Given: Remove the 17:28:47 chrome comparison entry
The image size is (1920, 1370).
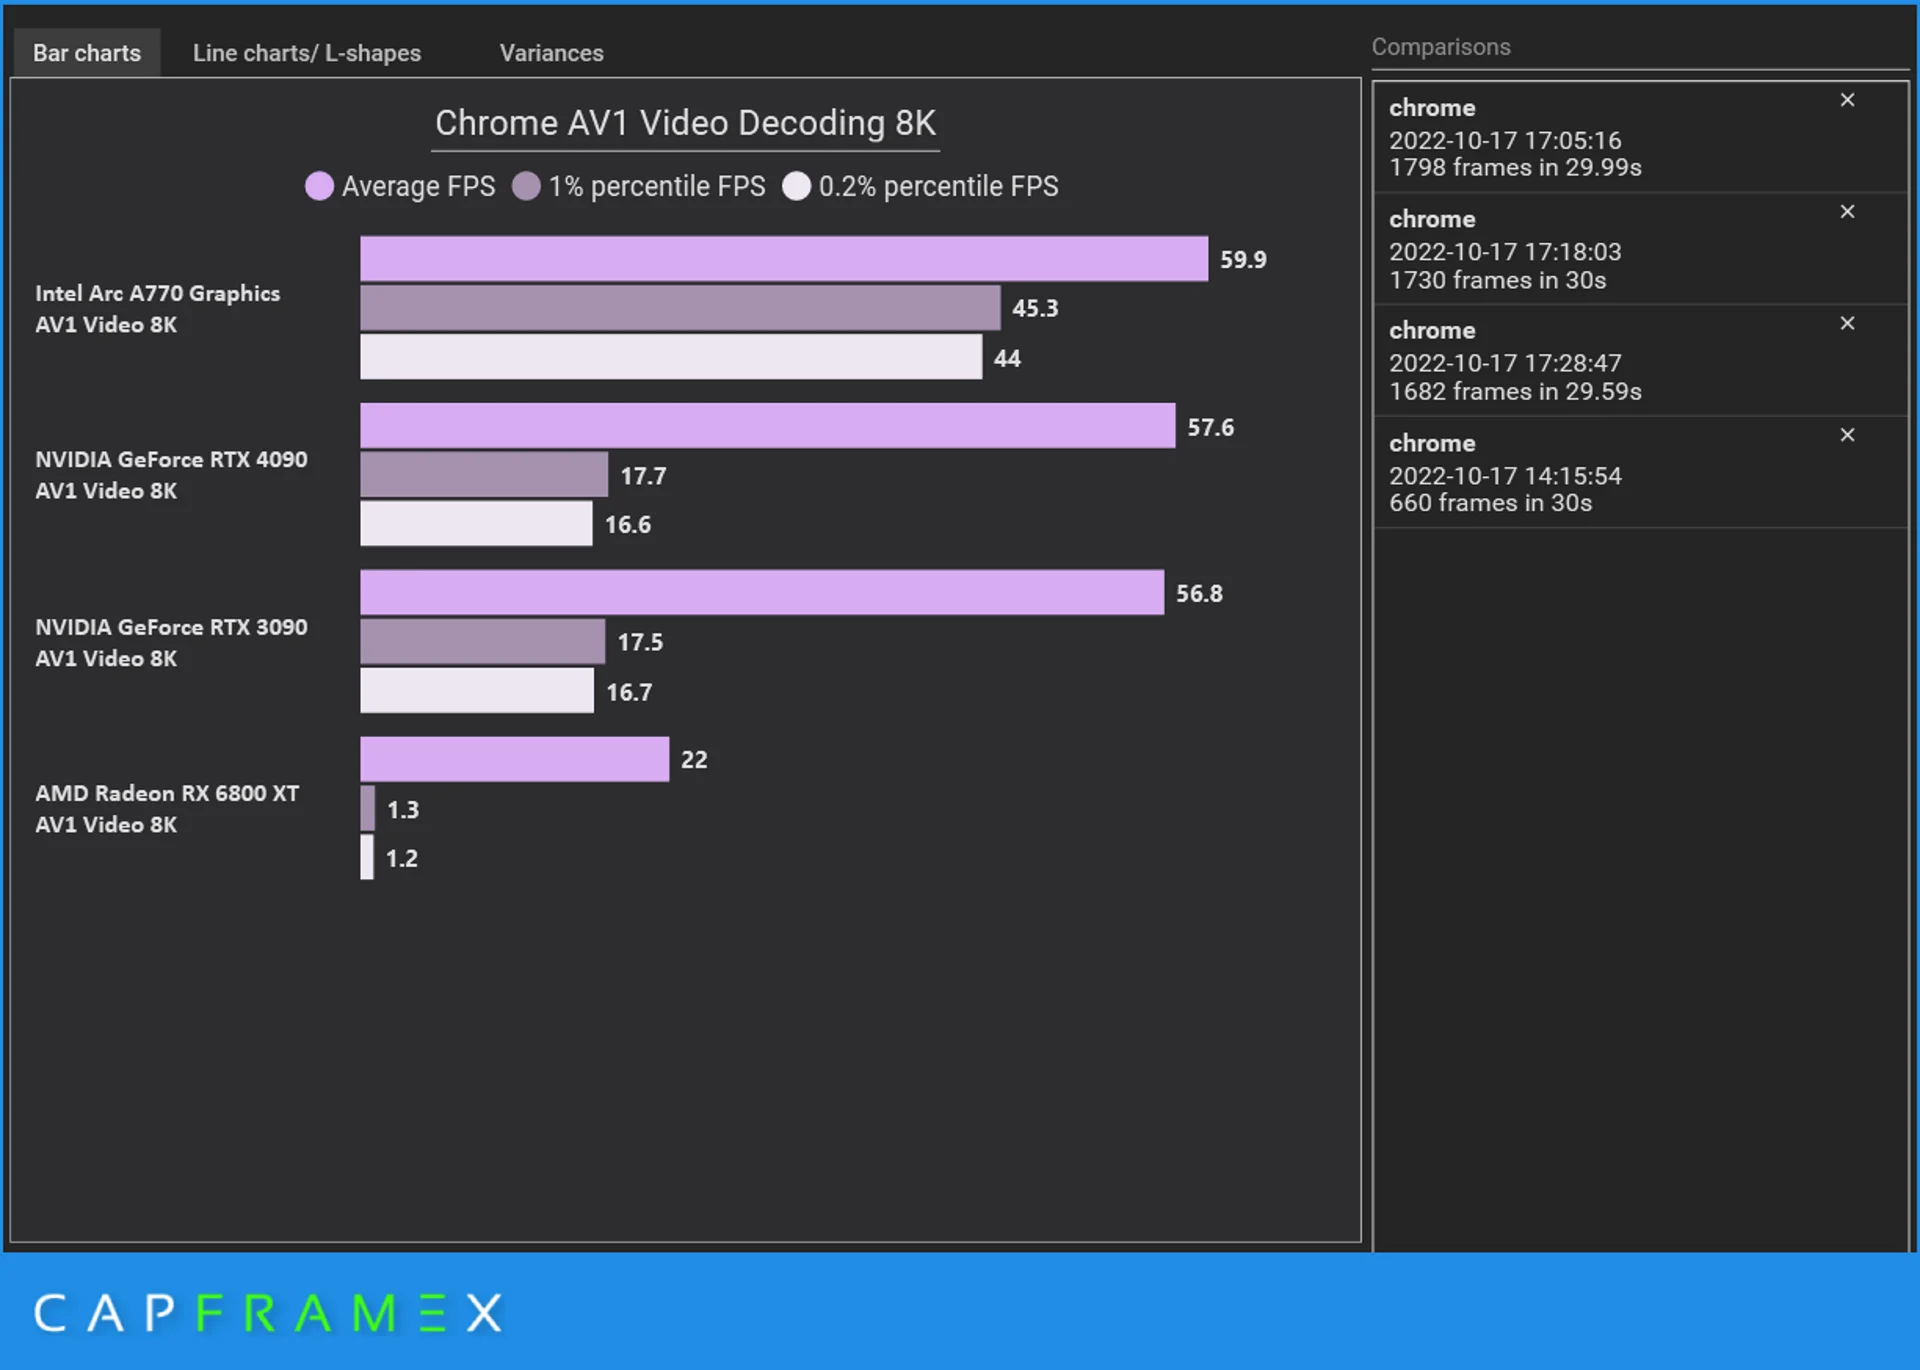Looking at the screenshot, I should click(x=1847, y=323).
